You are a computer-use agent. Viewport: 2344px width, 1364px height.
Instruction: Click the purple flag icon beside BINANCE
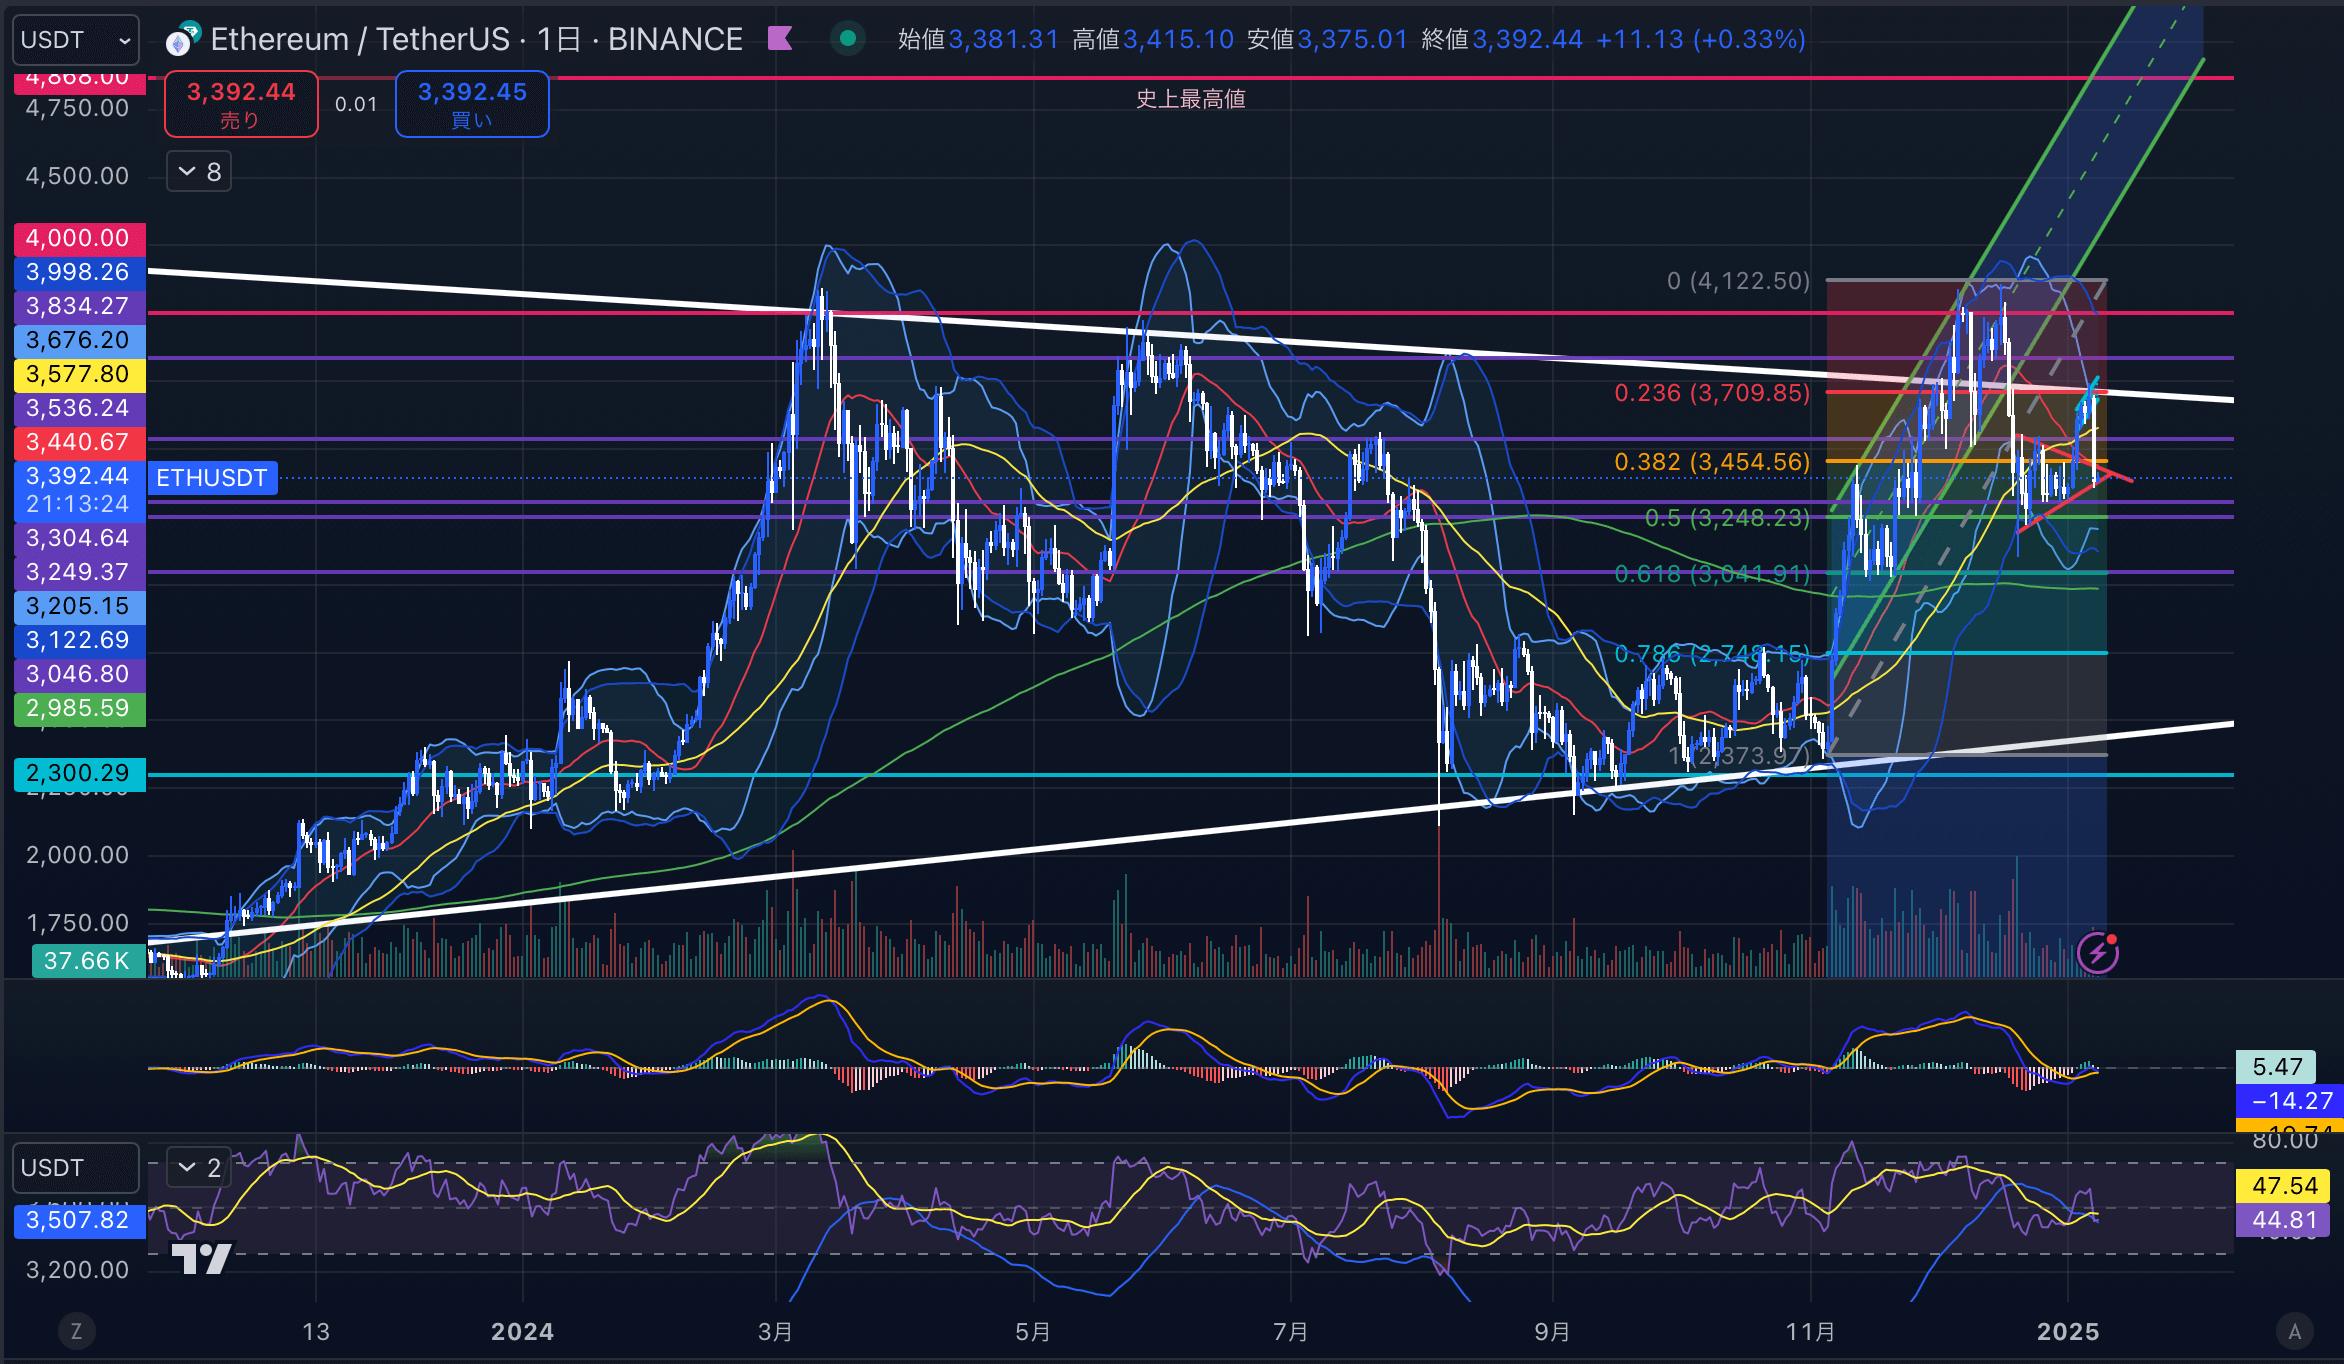coord(780,39)
